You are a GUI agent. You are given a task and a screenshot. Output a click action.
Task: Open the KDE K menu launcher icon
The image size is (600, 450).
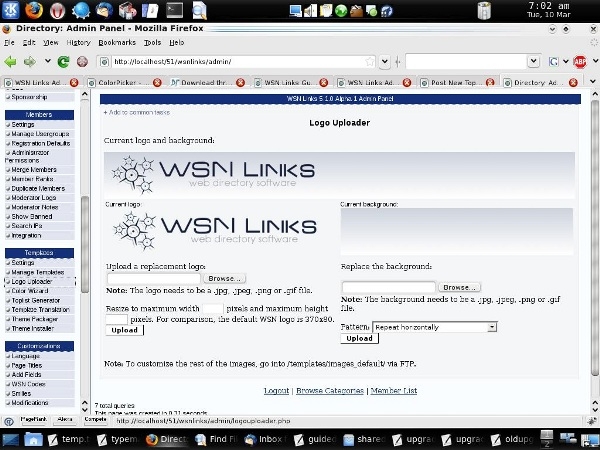[11, 10]
